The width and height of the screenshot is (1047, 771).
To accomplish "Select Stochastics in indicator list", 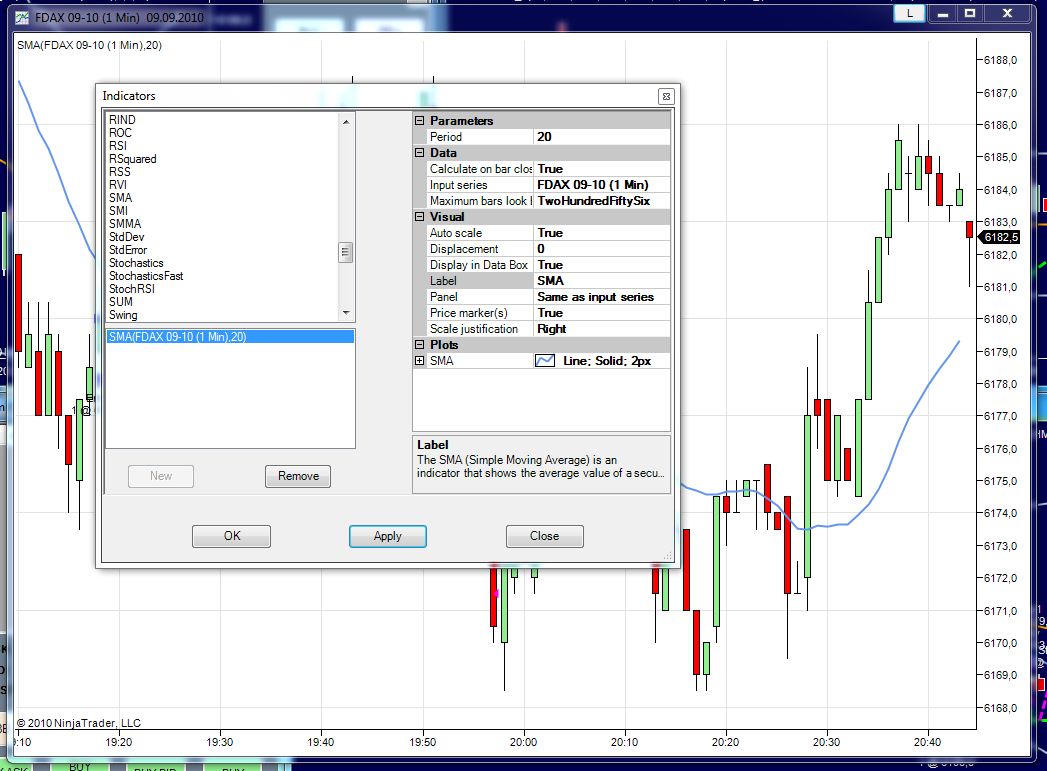I will (136, 263).
